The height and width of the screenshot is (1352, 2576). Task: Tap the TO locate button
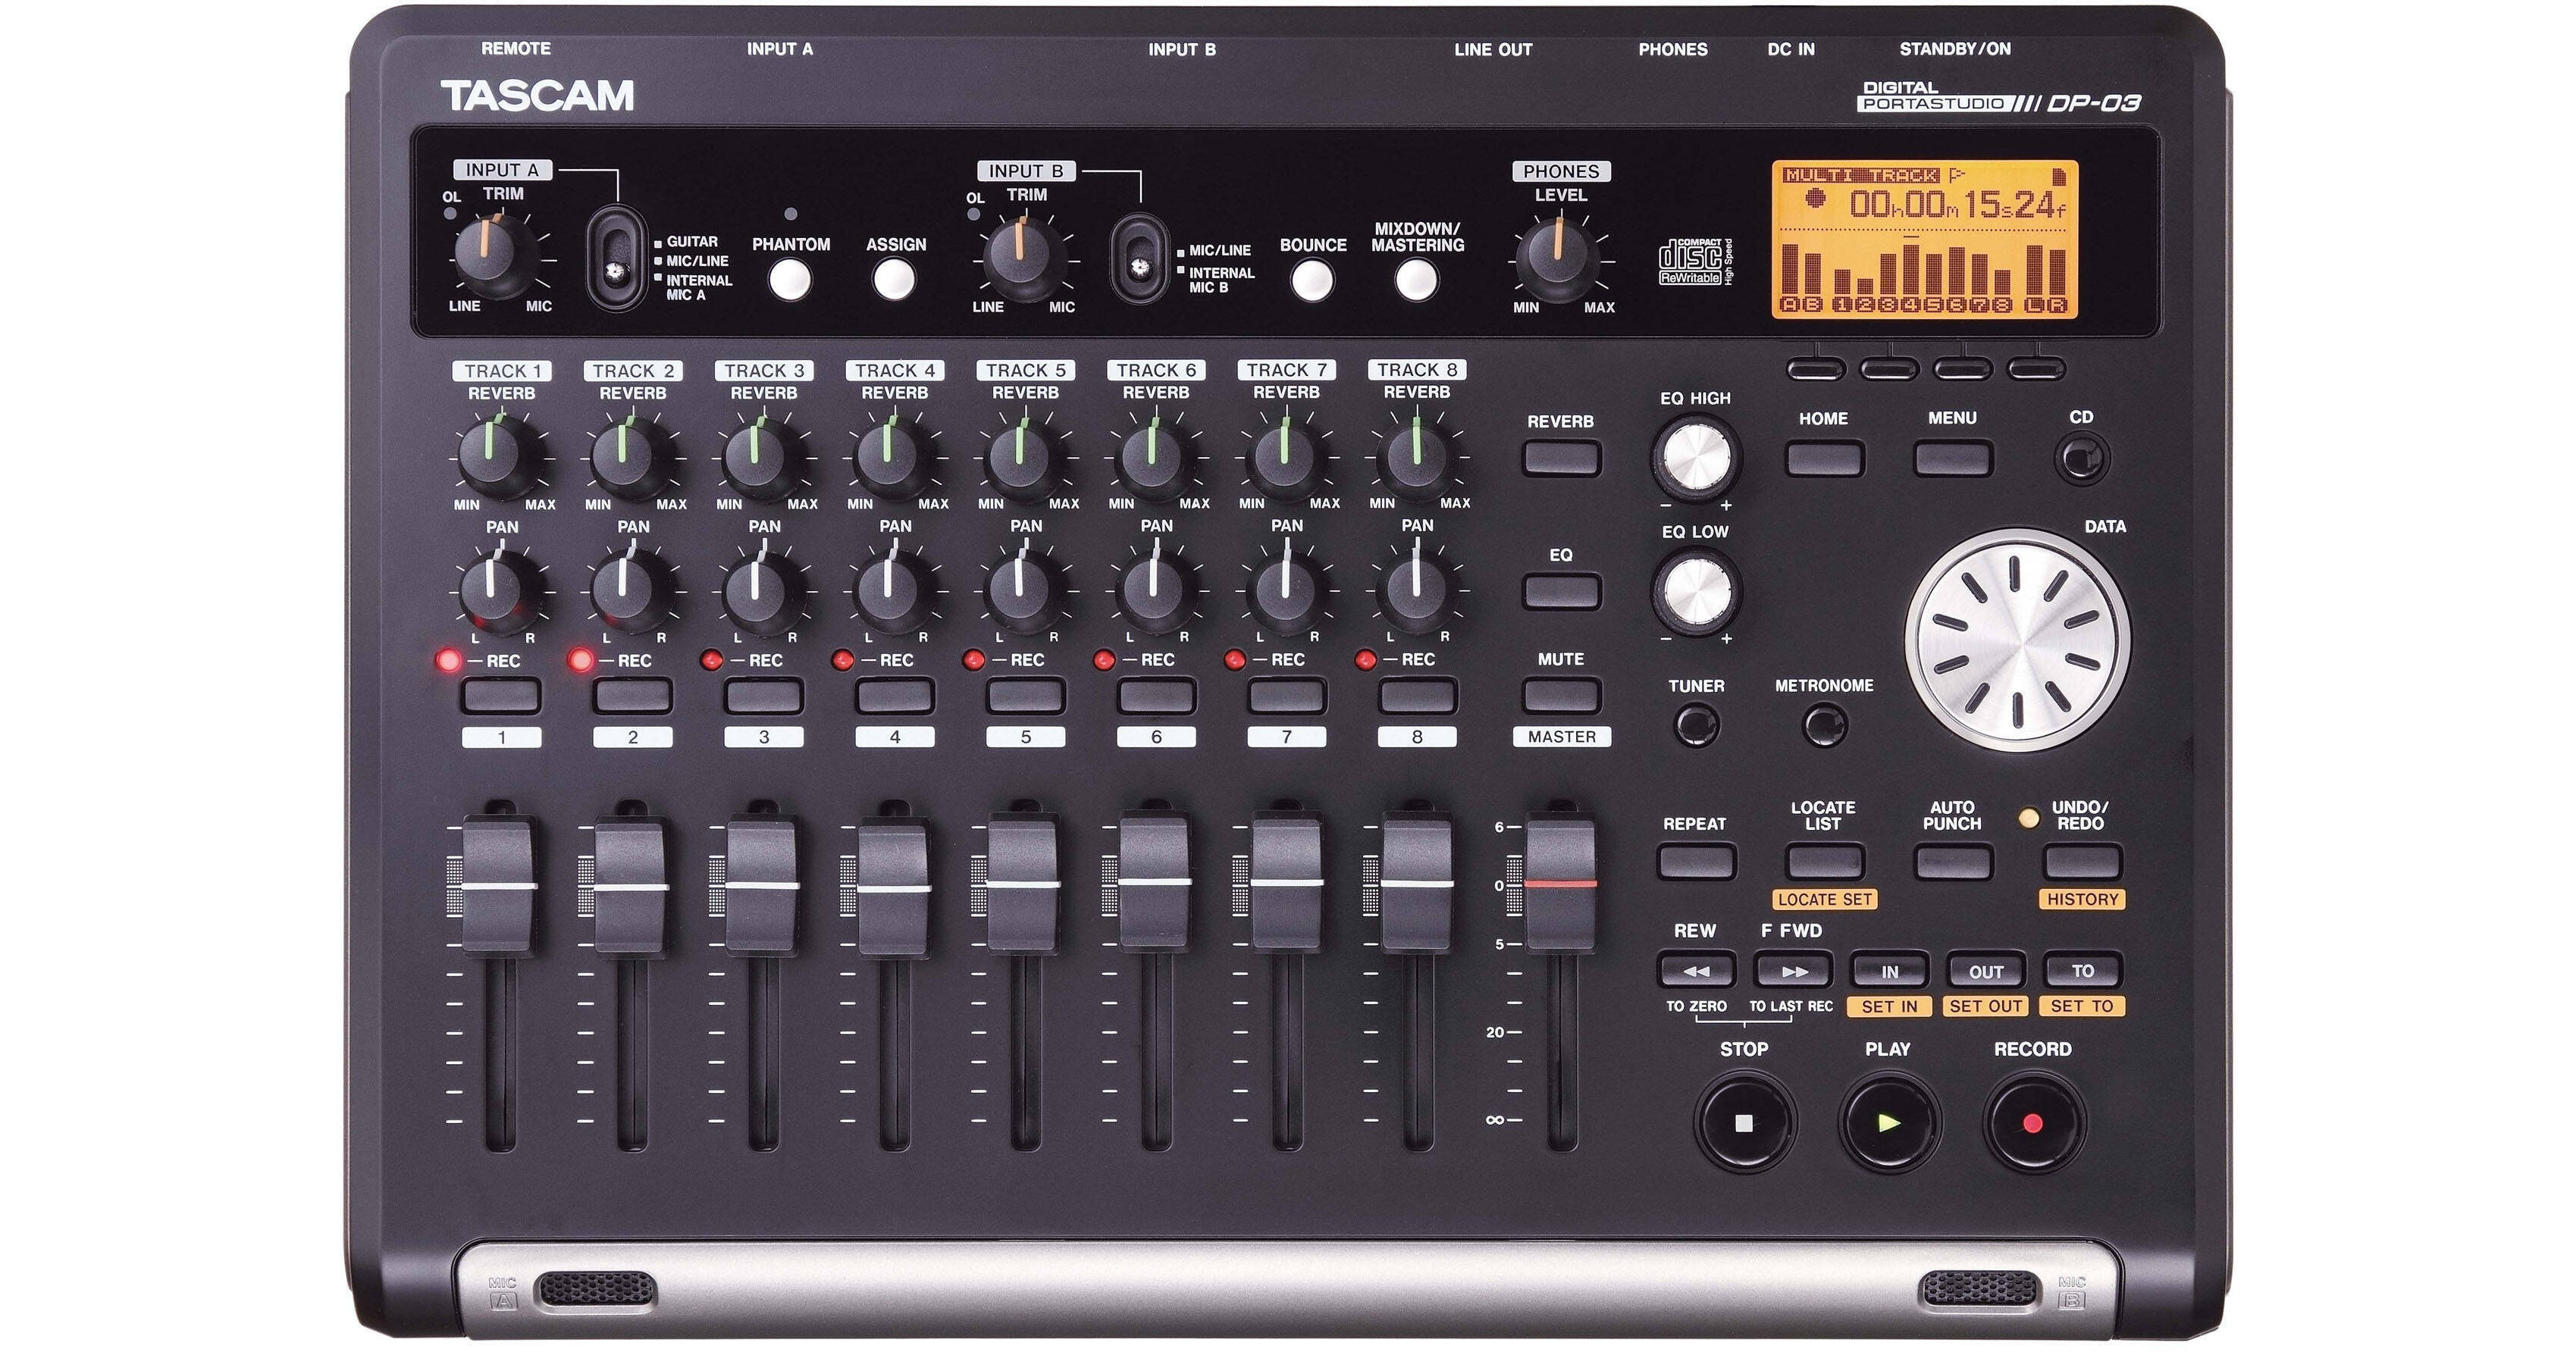pyautogui.click(x=2083, y=970)
